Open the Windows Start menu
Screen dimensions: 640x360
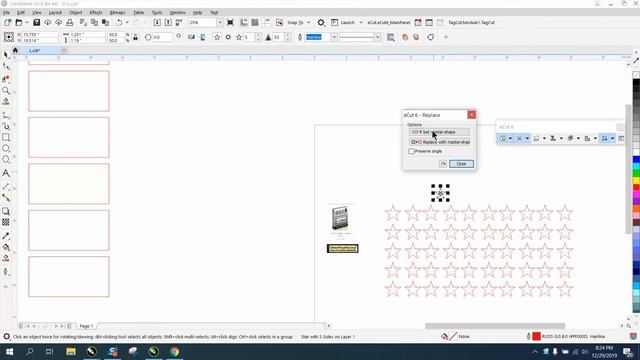9,351
